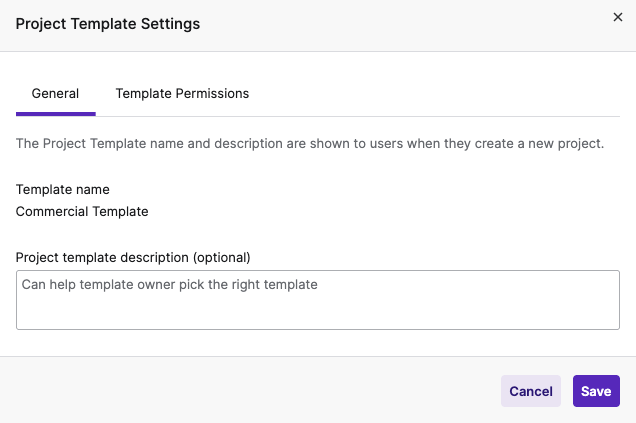Save the project template settings
This screenshot has width=636, height=423.
click(x=596, y=391)
